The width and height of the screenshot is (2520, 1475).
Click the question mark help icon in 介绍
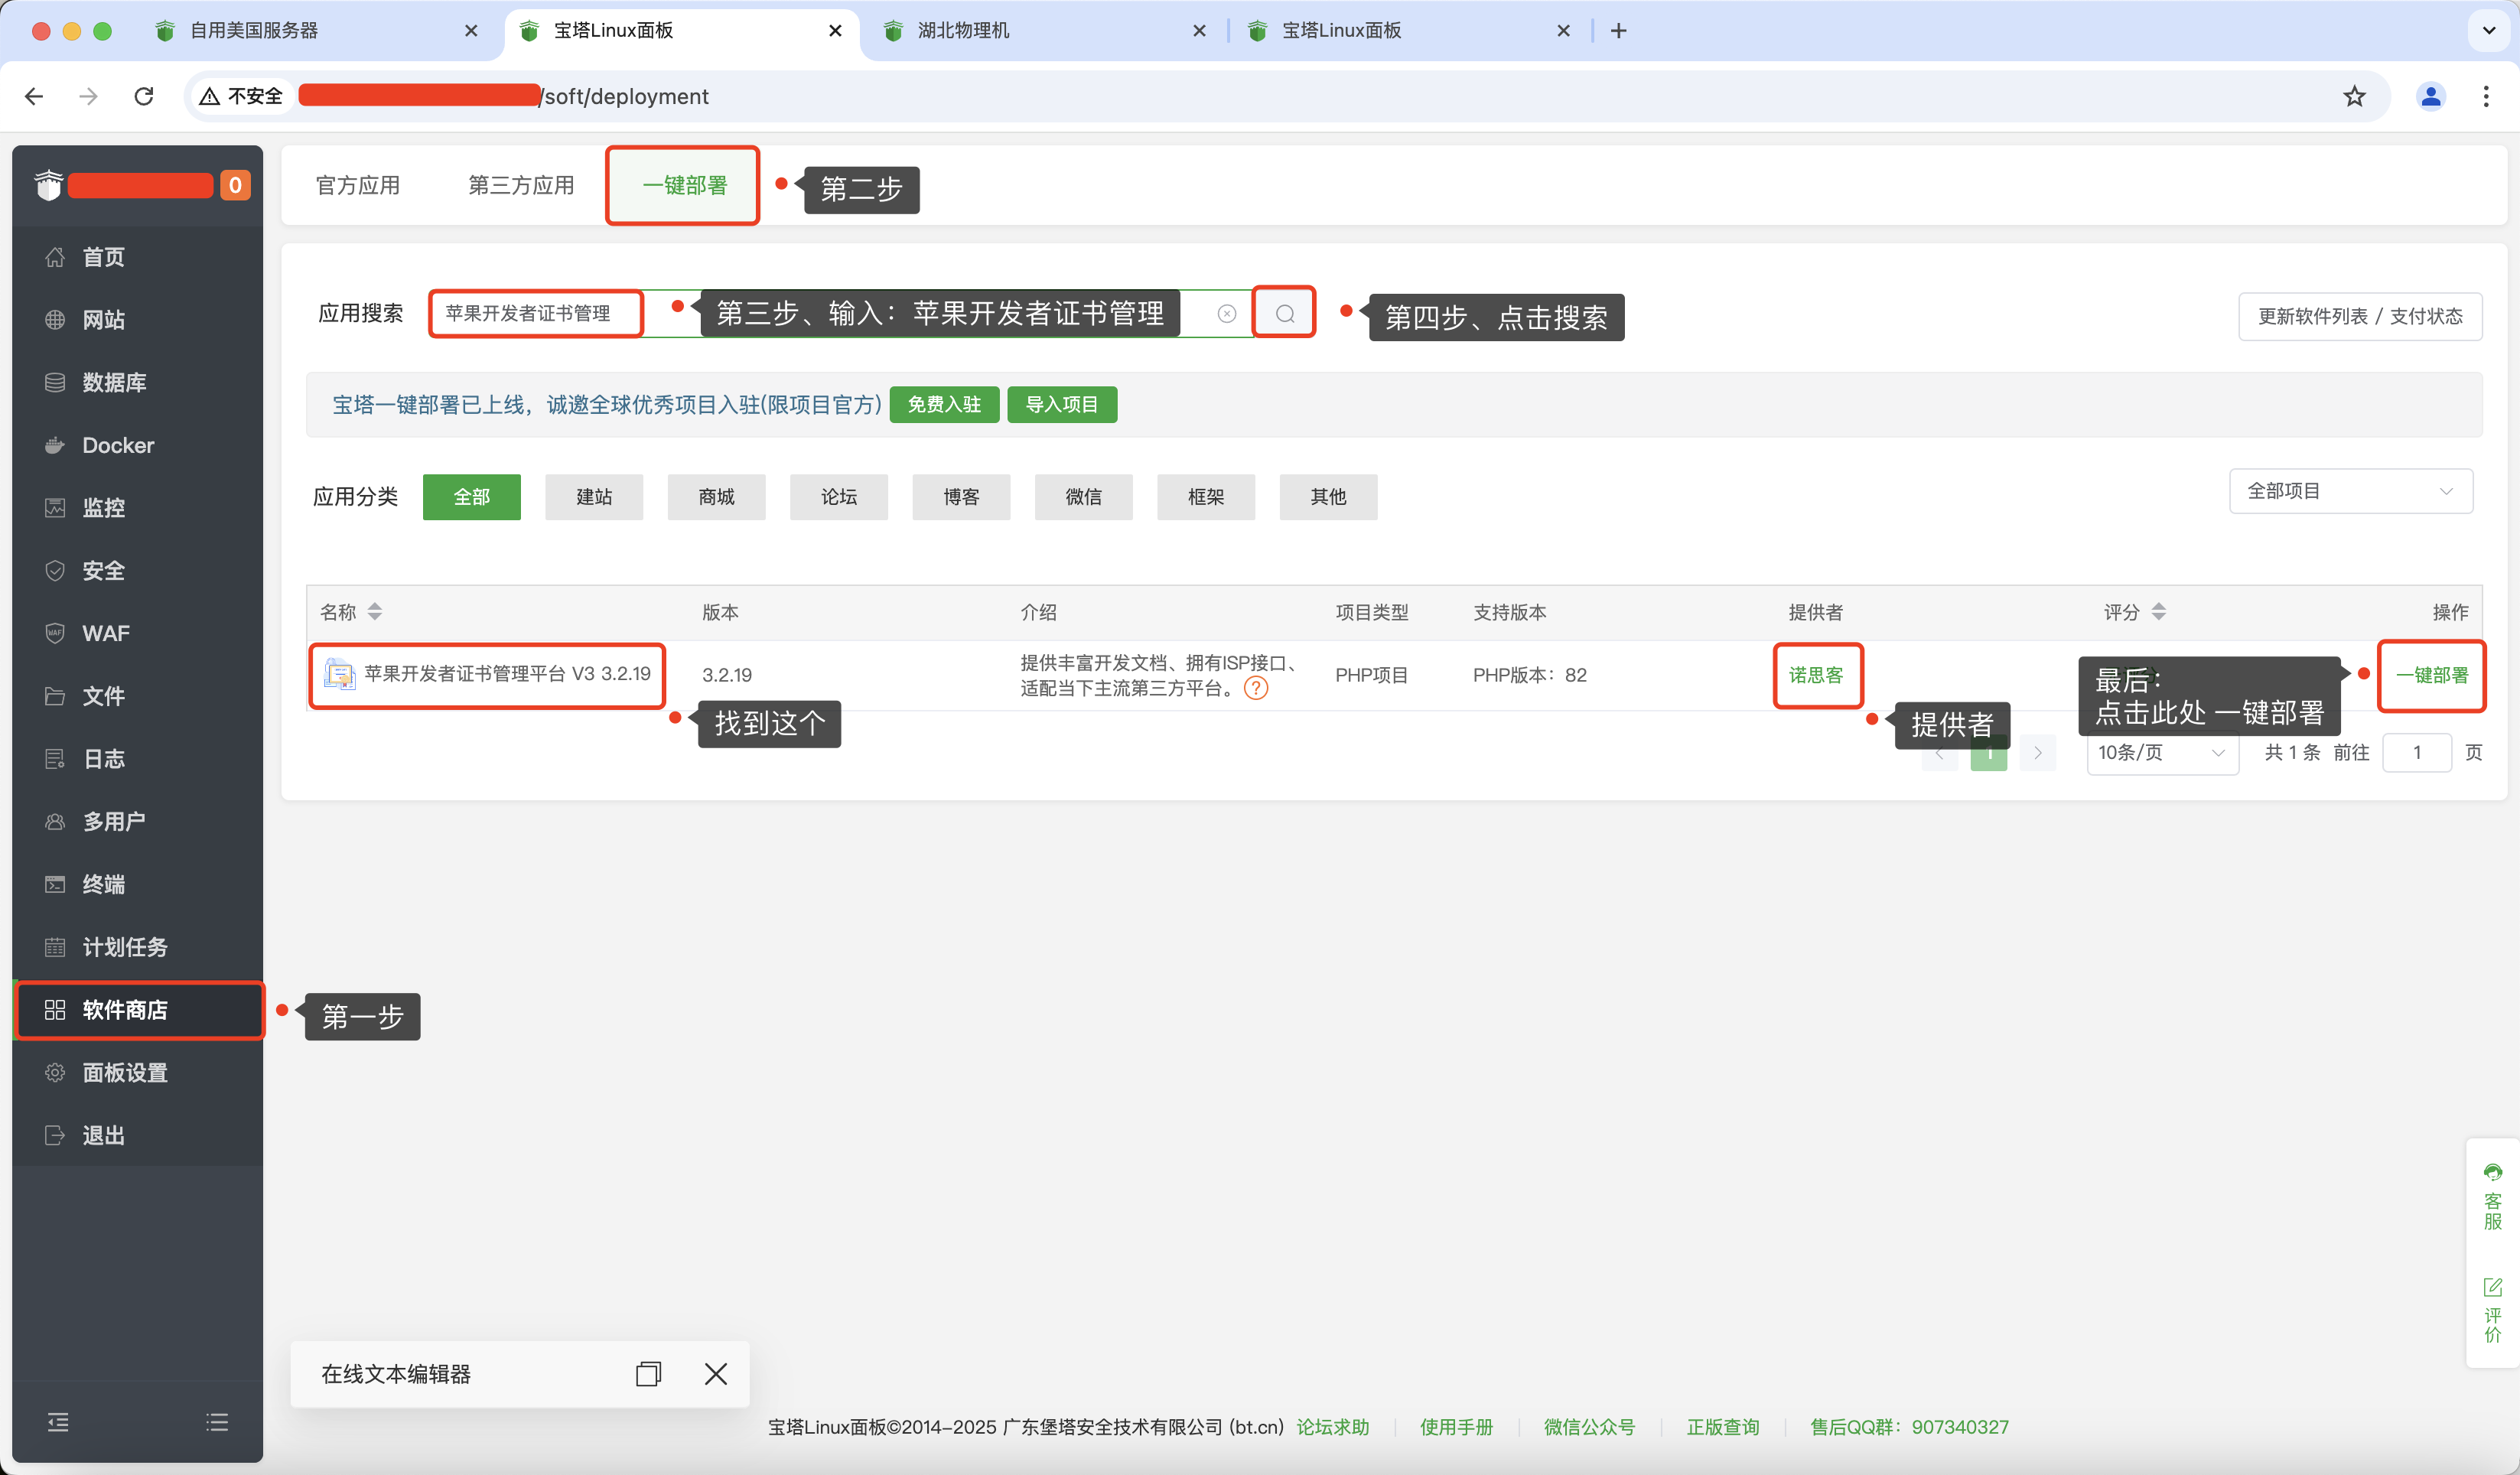[1256, 688]
